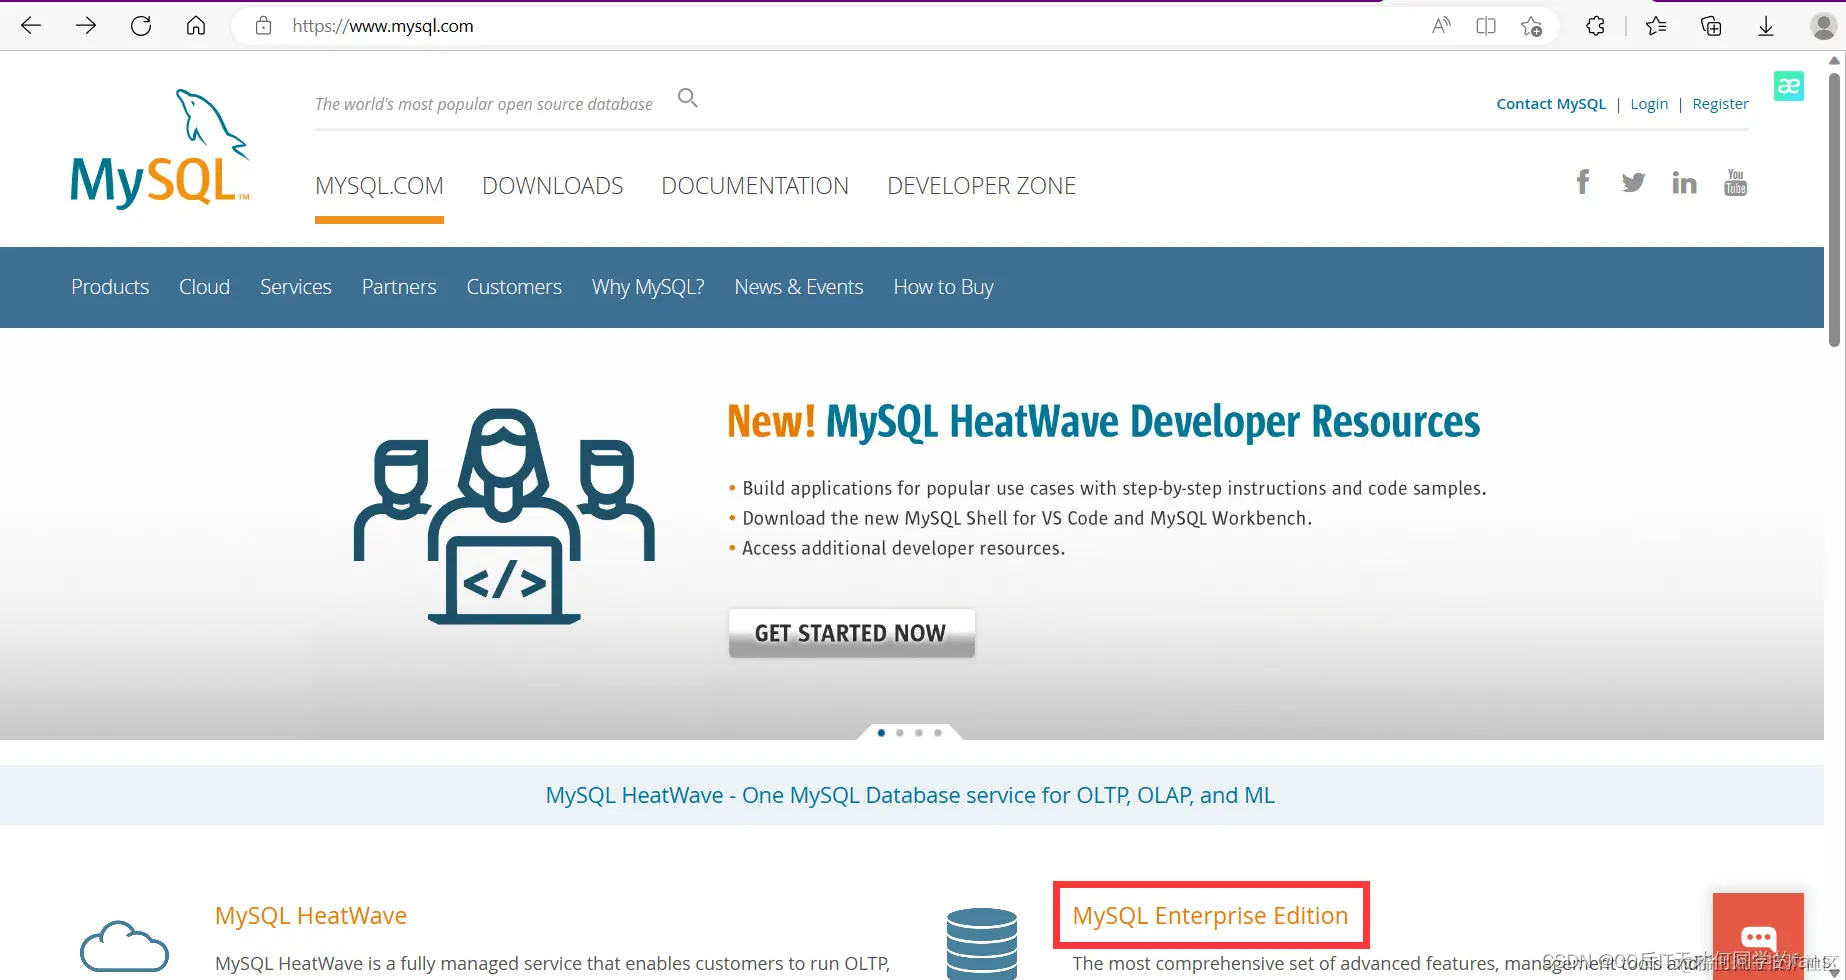Open MySQL HeatWave OLTP, OLAP, ML link
The width and height of the screenshot is (1846, 980).
(910, 795)
